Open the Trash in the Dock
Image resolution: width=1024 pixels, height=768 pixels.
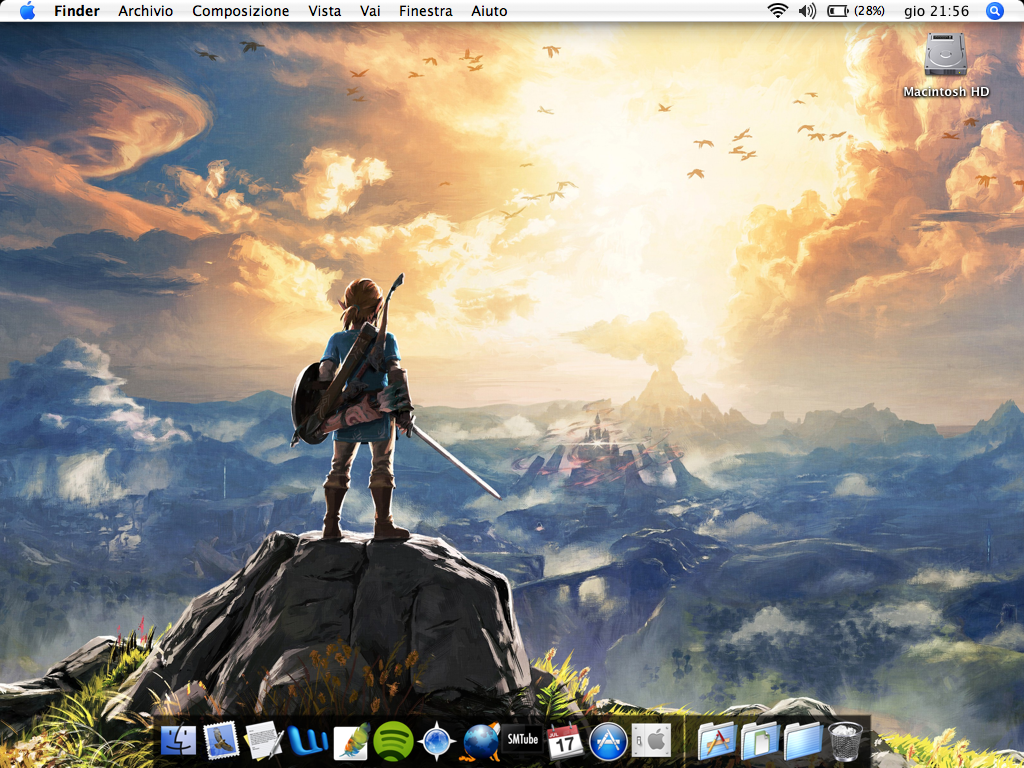(x=846, y=741)
